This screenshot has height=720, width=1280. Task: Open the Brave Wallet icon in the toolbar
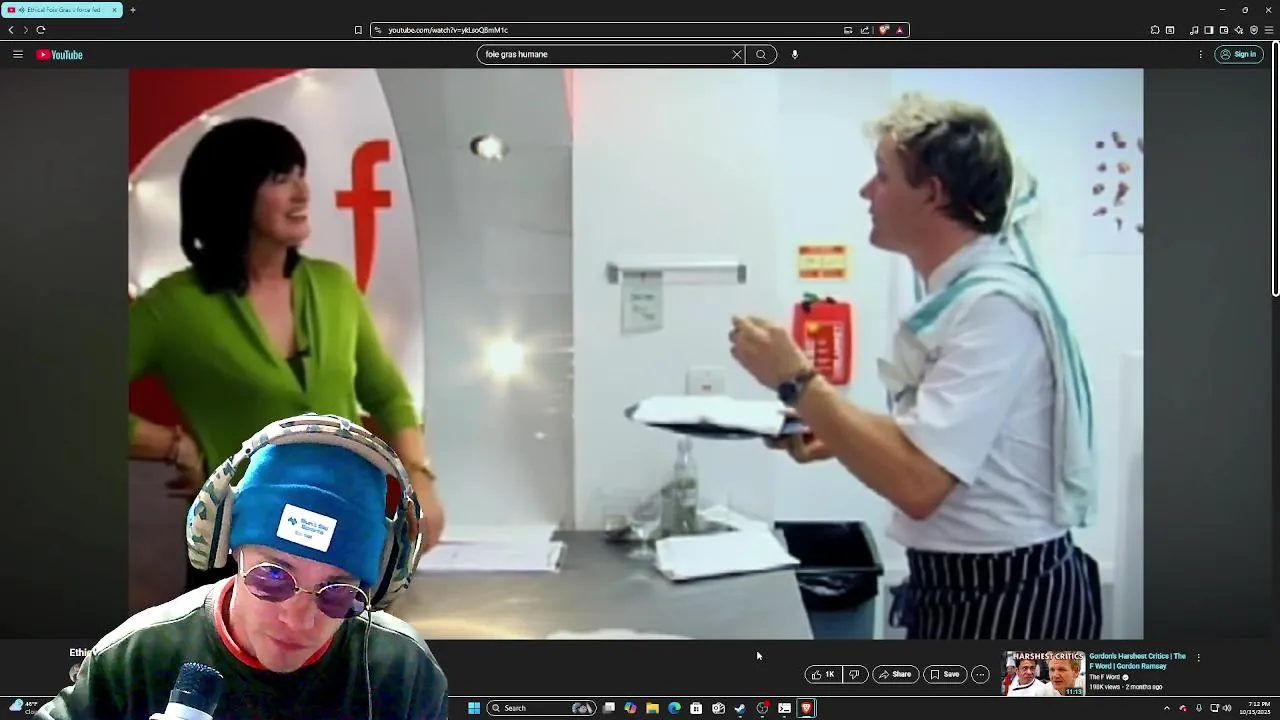click(x=1224, y=30)
